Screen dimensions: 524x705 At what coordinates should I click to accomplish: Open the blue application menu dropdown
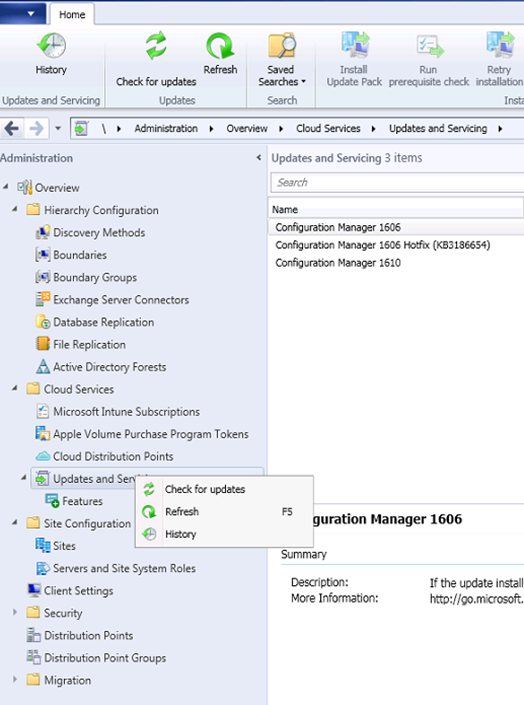(x=22, y=13)
